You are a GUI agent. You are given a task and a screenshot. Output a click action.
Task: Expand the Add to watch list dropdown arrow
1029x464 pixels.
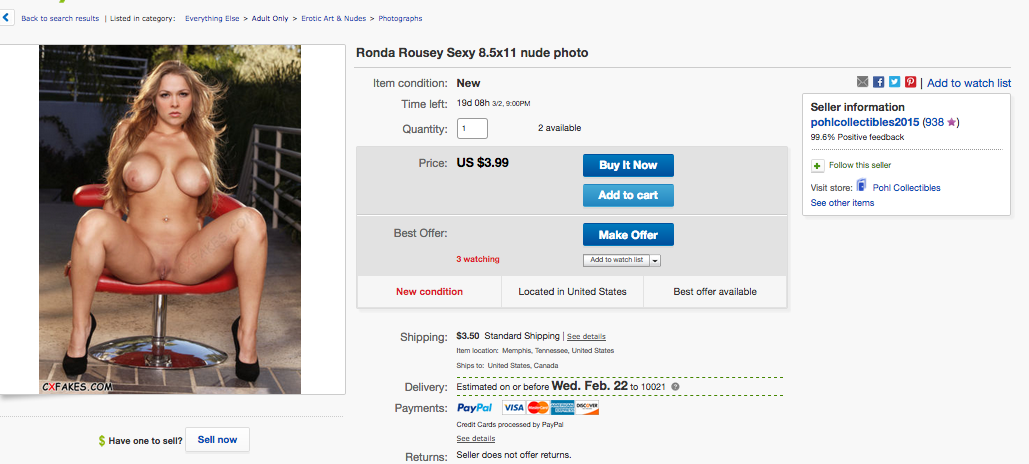click(655, 260)
